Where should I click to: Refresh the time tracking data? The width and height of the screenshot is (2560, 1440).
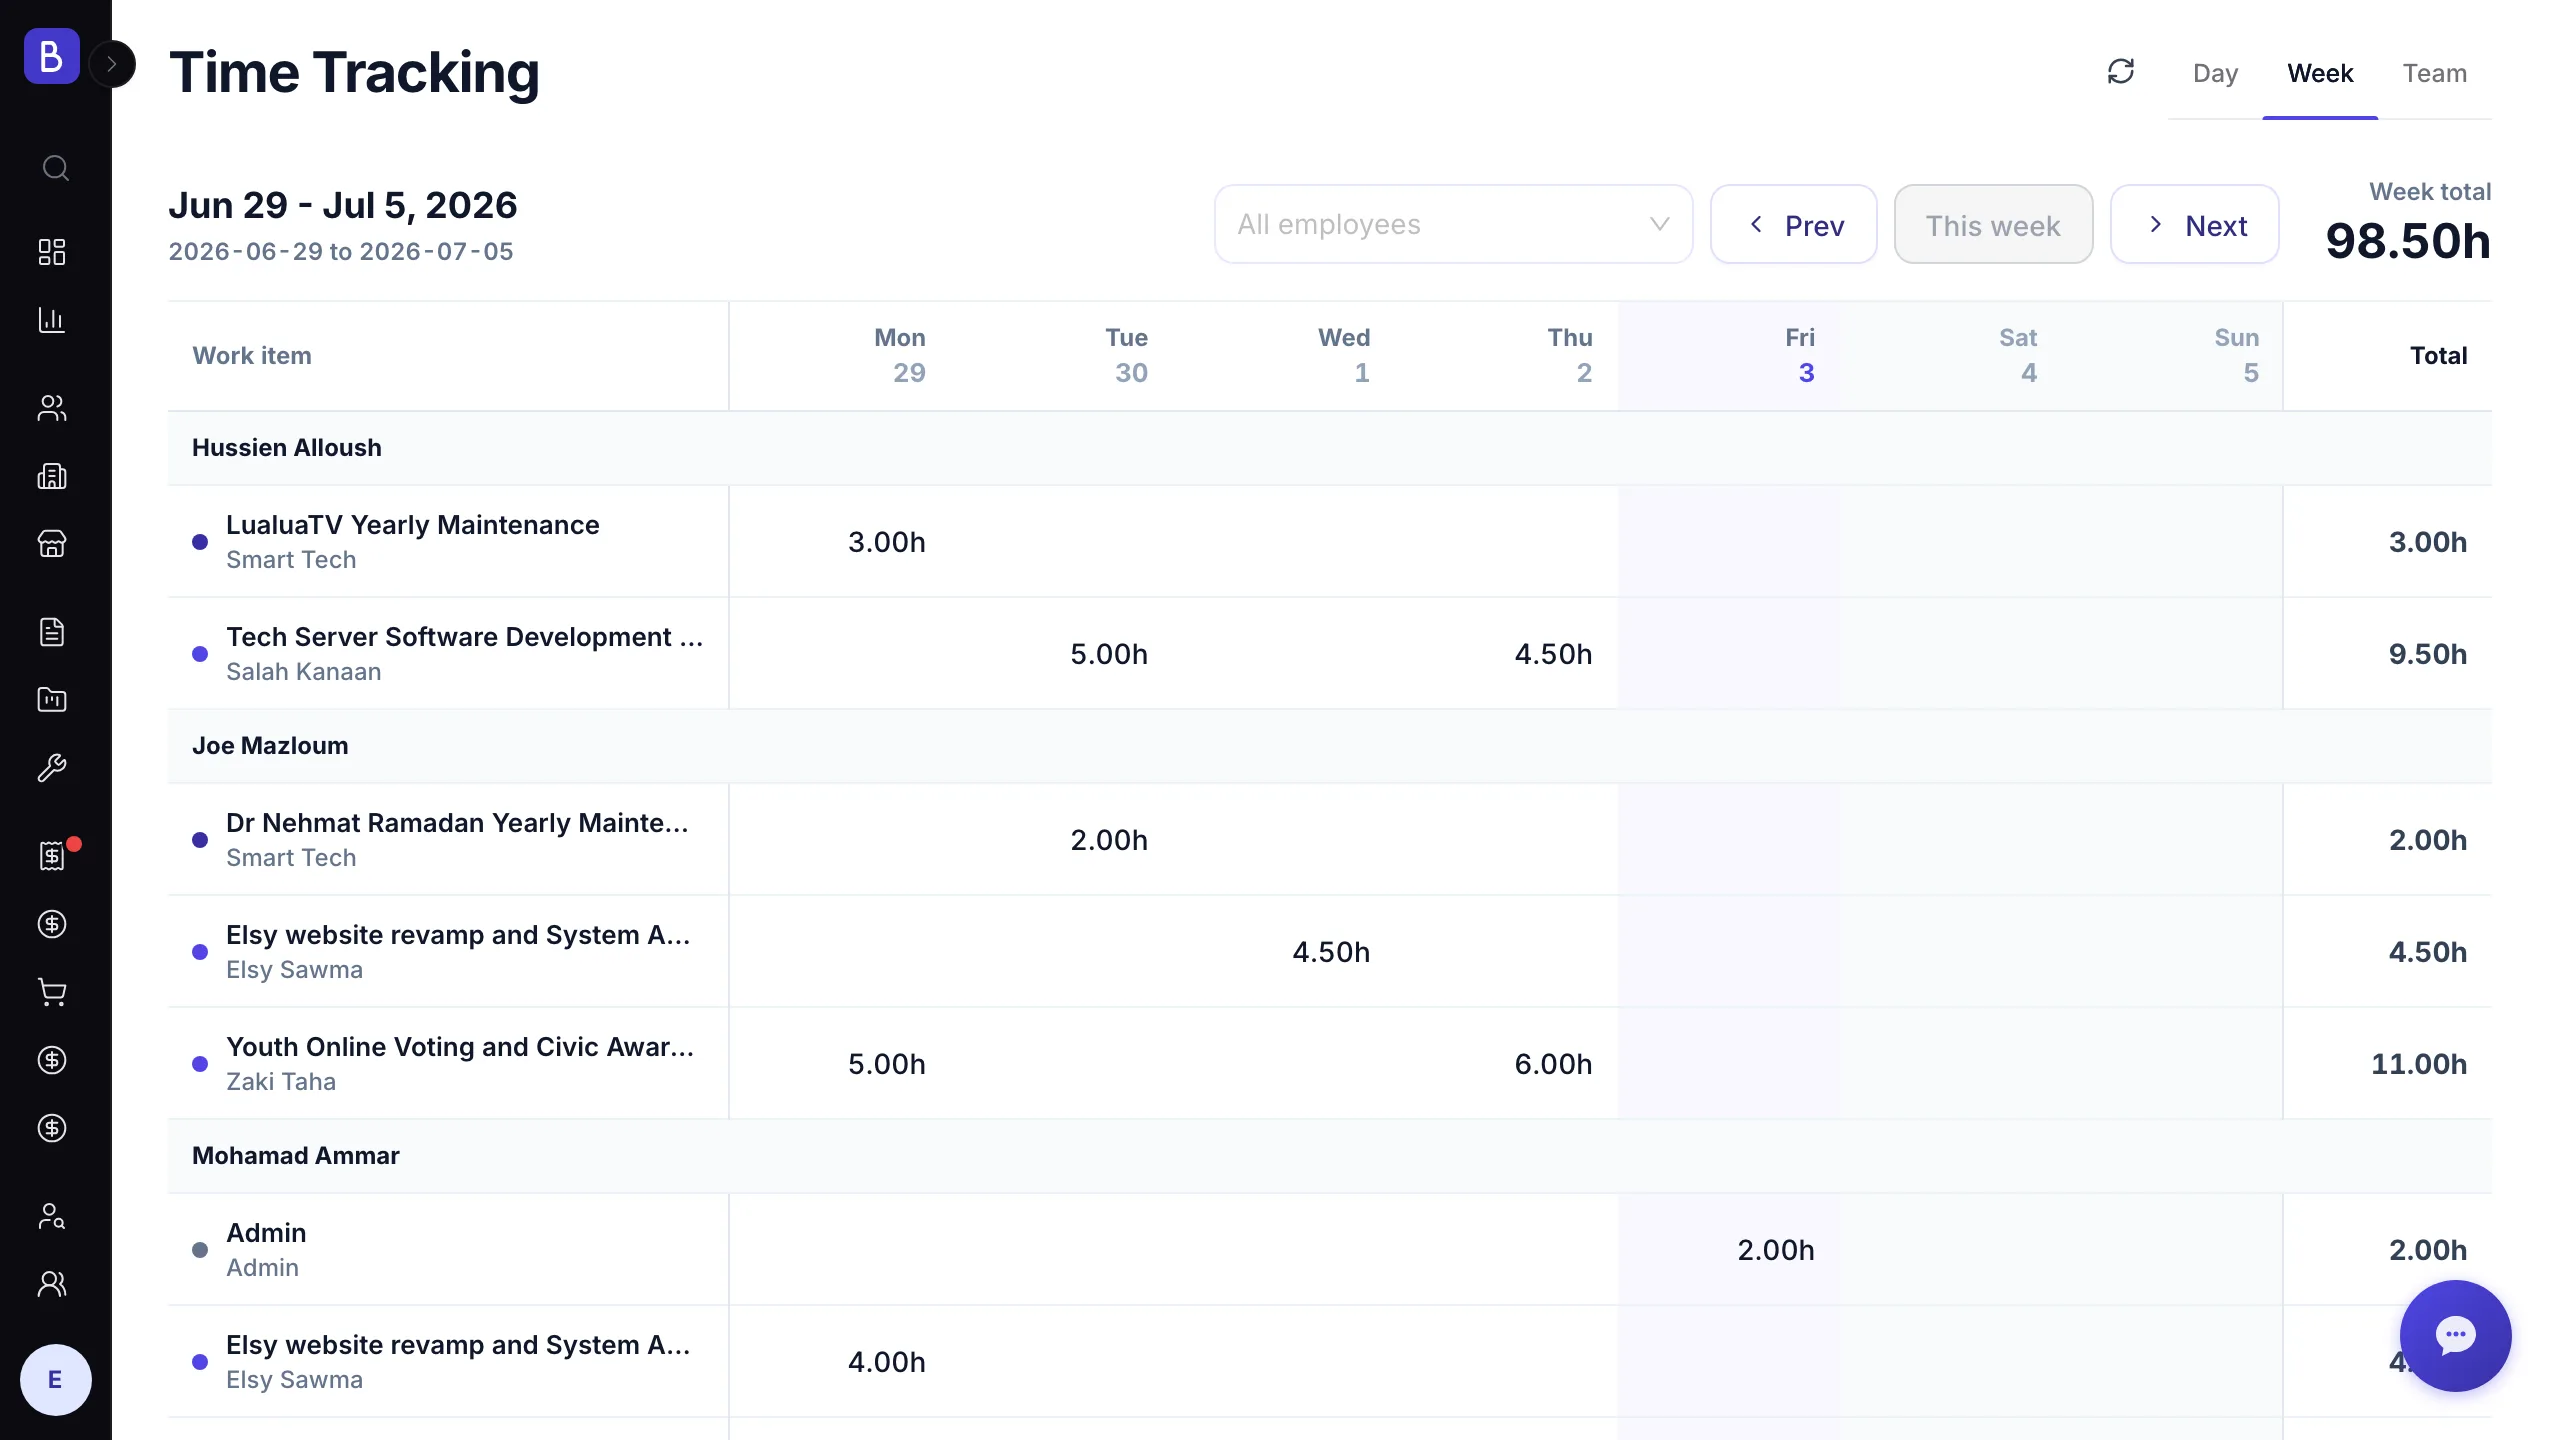tap(2121, 72)
